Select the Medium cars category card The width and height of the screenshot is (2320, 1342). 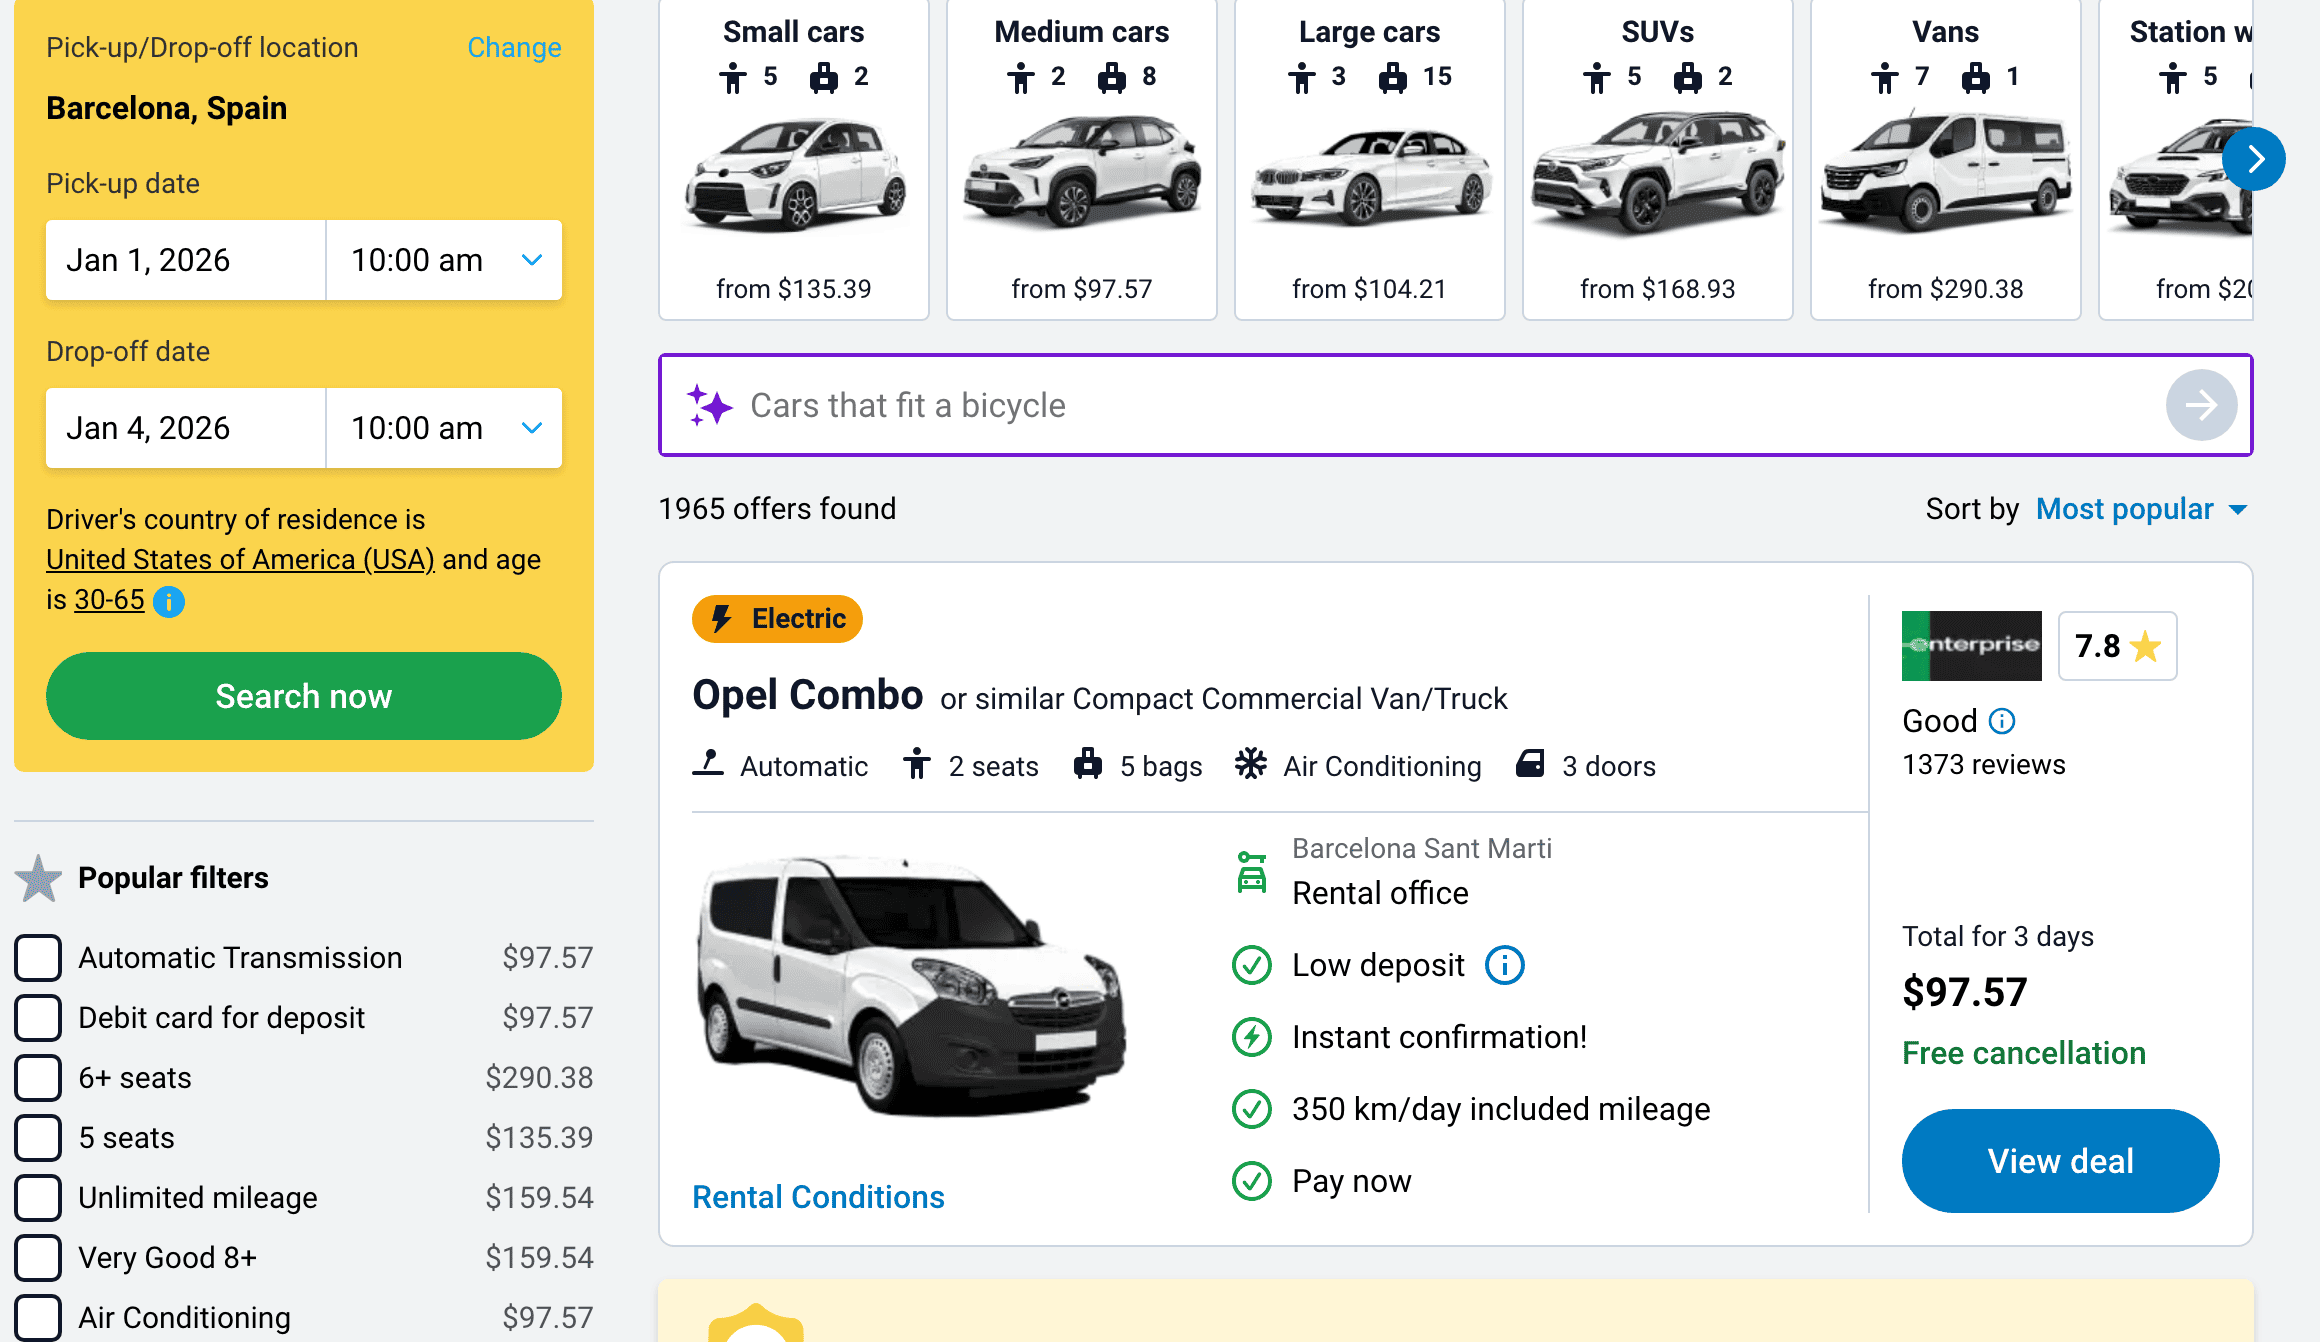coord(1081,160)
